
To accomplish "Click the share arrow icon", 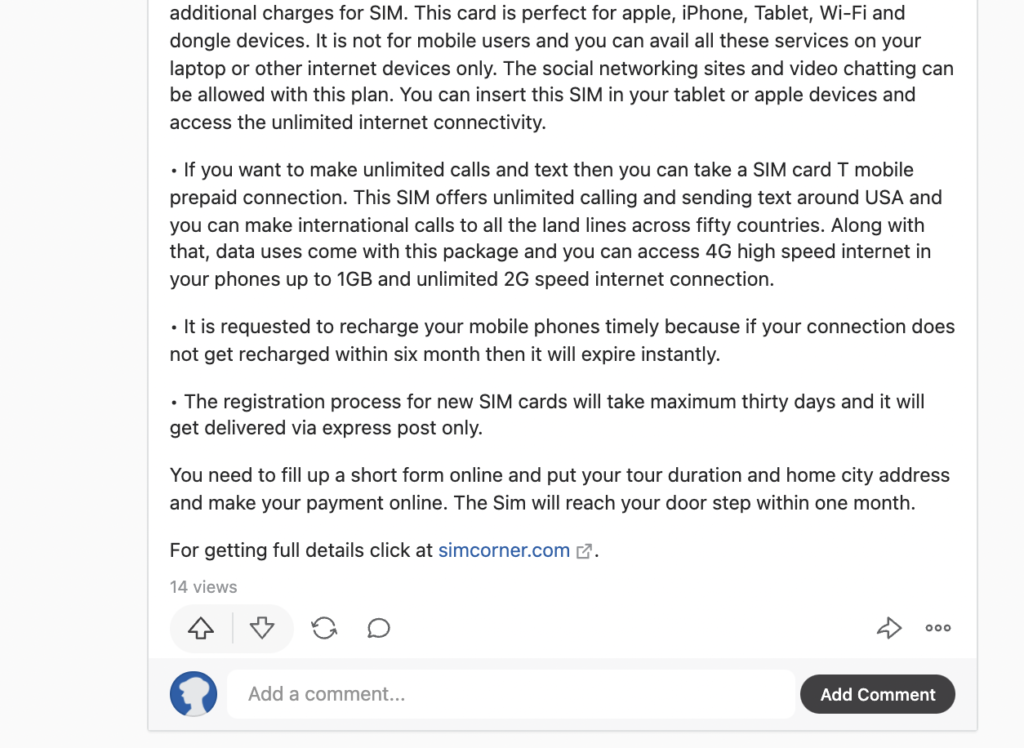I will pos(889,628).
